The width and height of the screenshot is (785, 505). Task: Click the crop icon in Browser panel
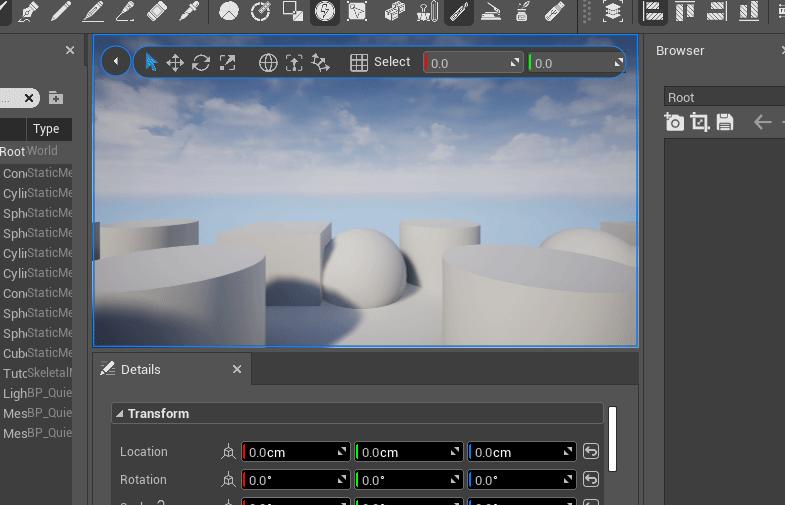point(699,122)
